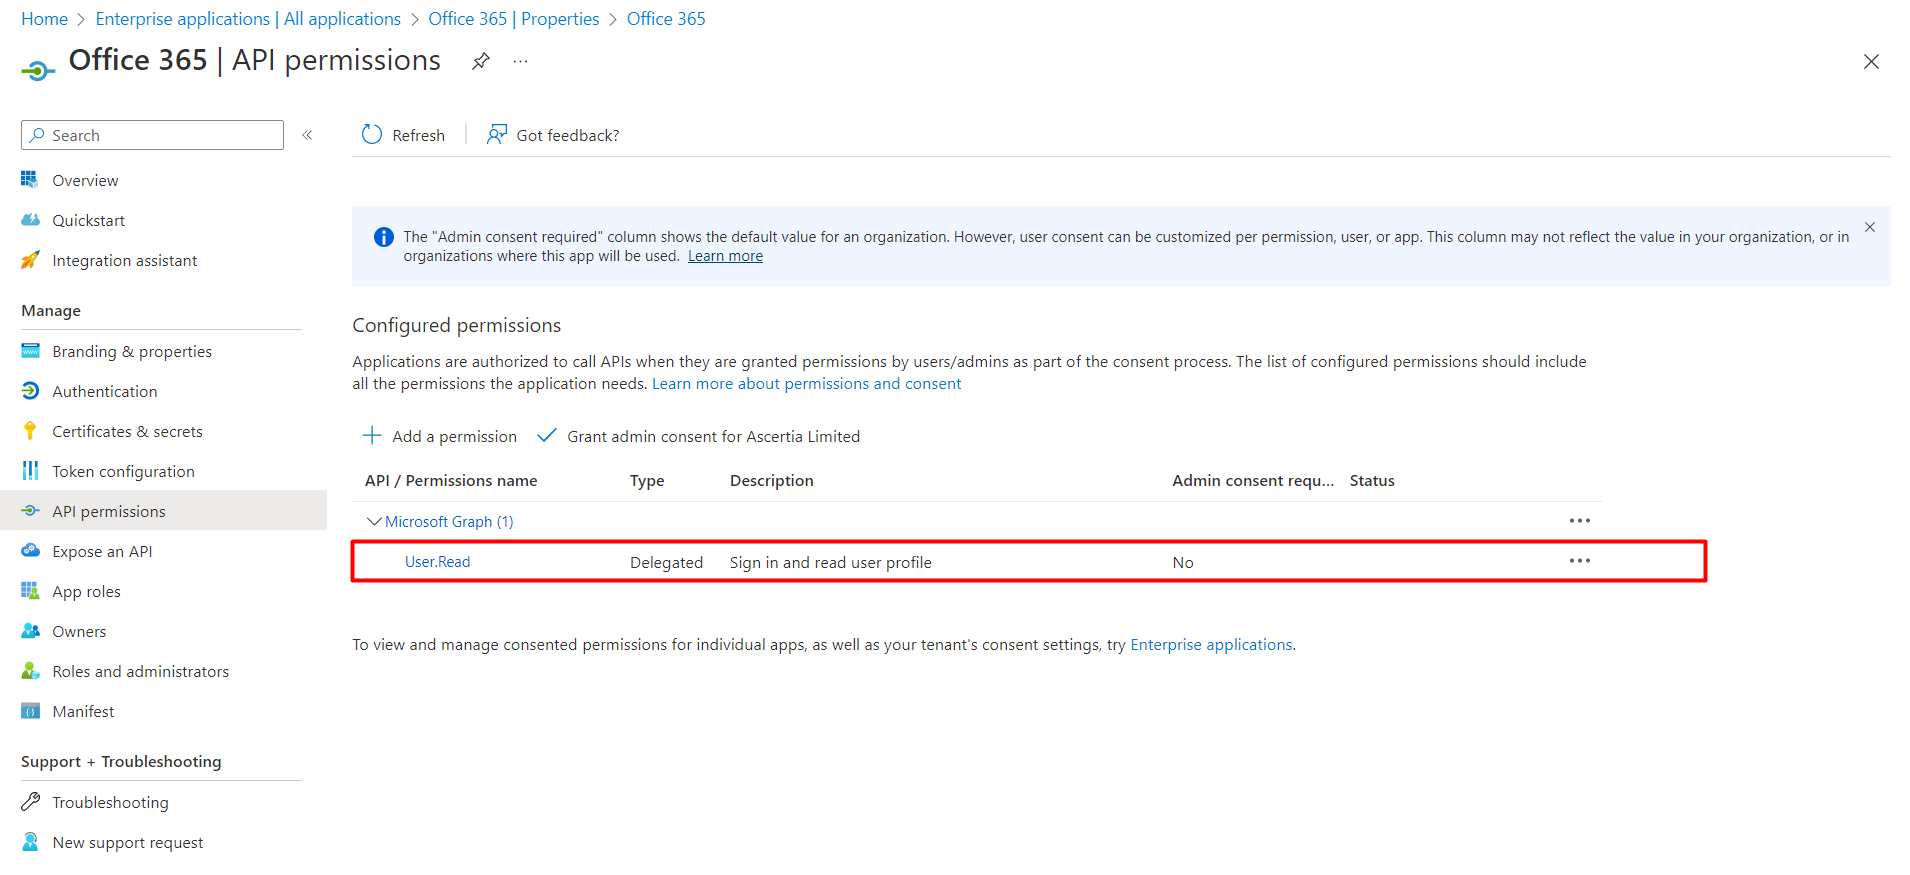The image size is (1910, 875).
Task: Click the API / Permissions name column header
Action: [451, 481]
